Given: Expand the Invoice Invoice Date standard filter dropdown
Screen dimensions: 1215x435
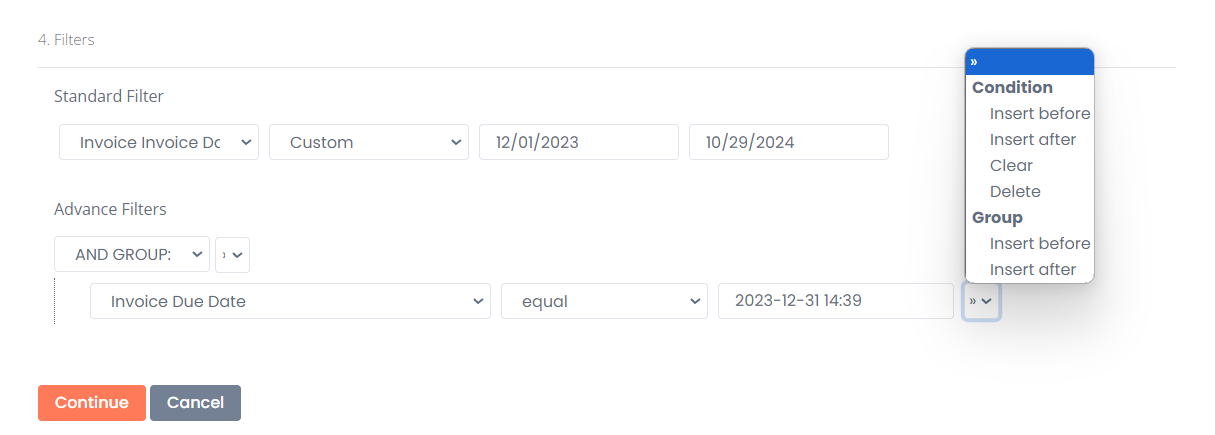Looking at the screenshot, I should (x=159, y=142).
